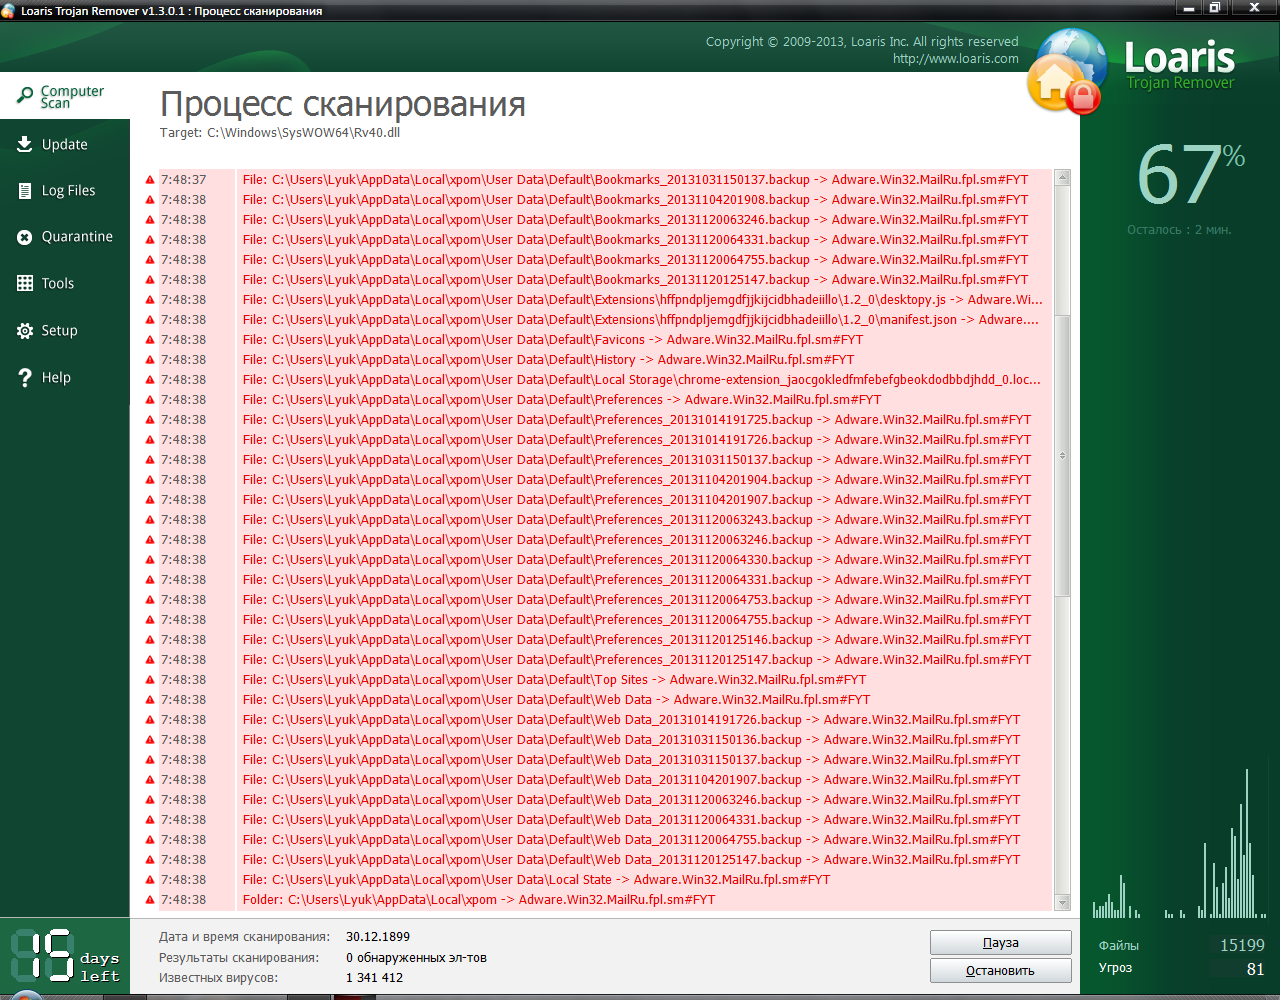Open the Update section
The height and width of the screenshot is (1000, 1280).
point(65,144)
